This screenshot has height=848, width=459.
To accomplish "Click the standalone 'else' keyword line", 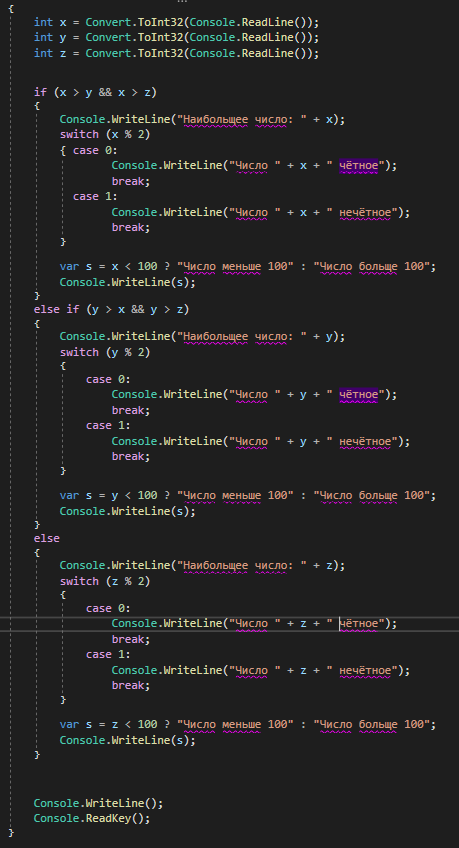I will pyautogui.click(x=46, y=538).
